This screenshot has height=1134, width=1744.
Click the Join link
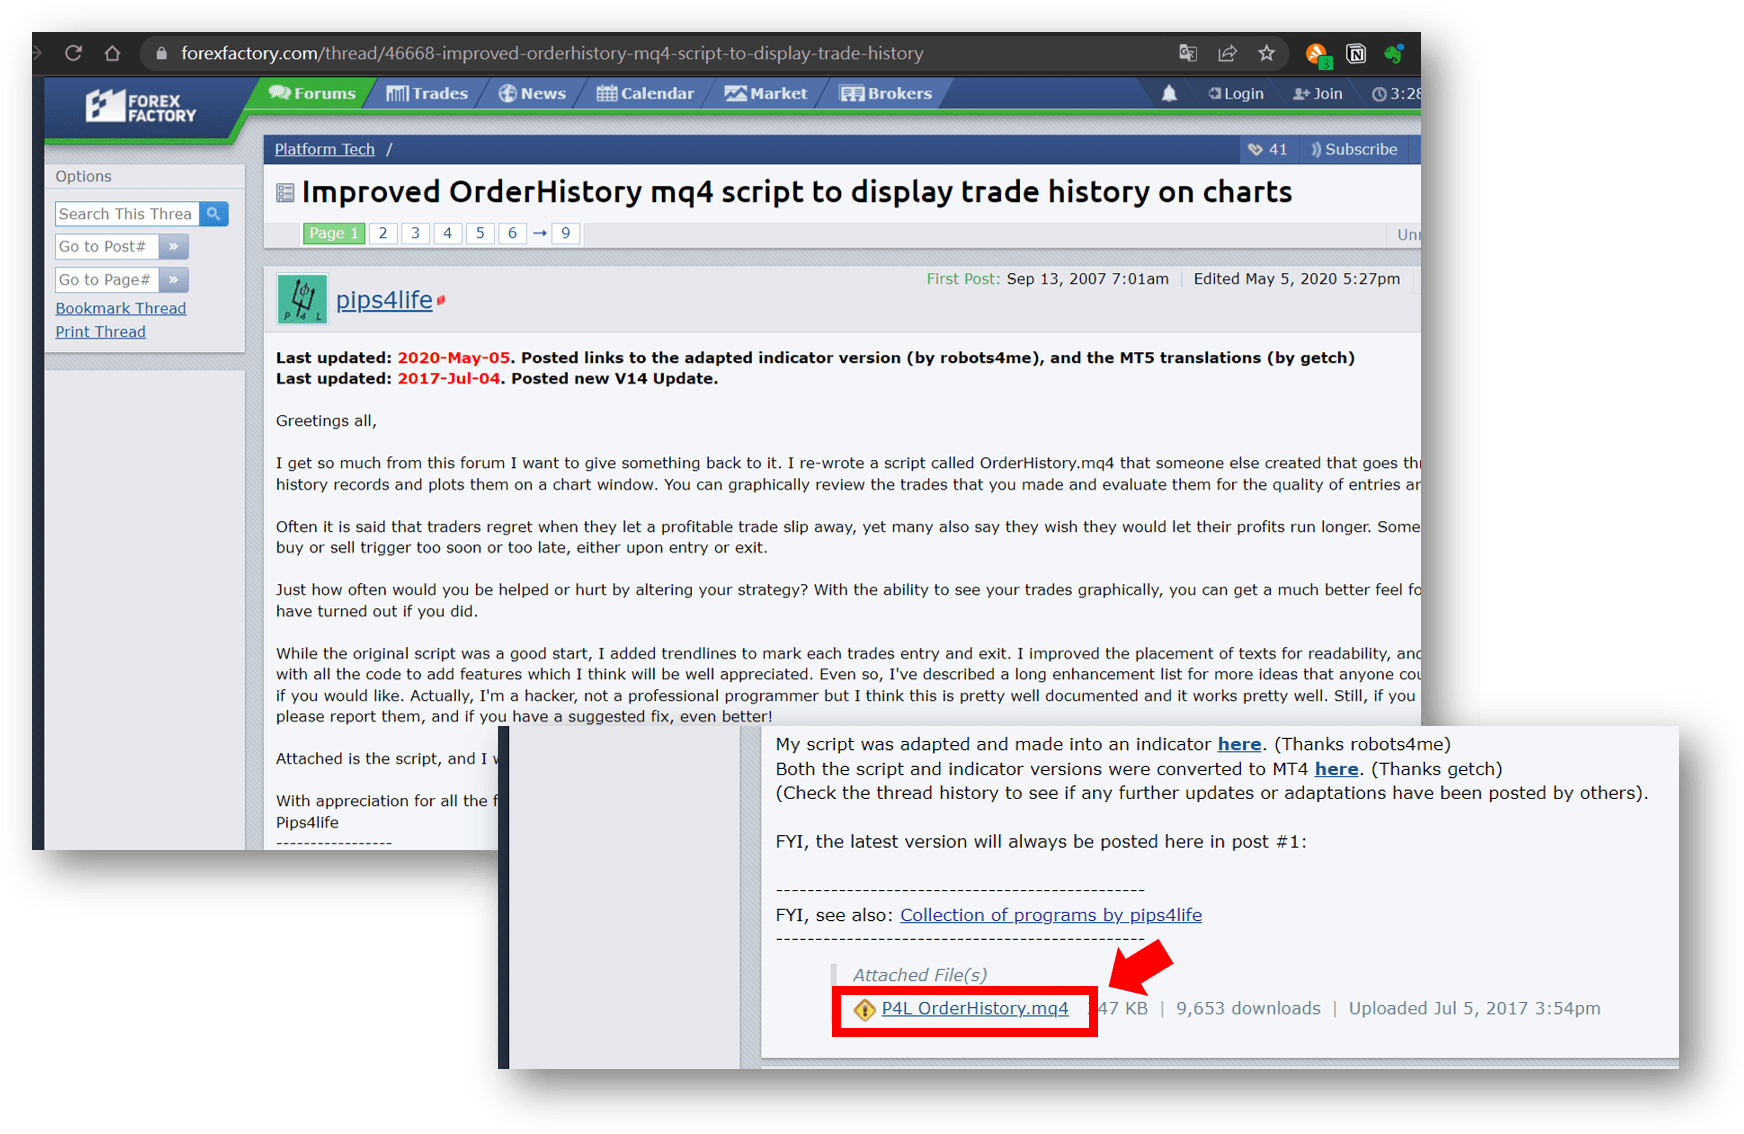pyautogui.click(x=1318, y=94)
